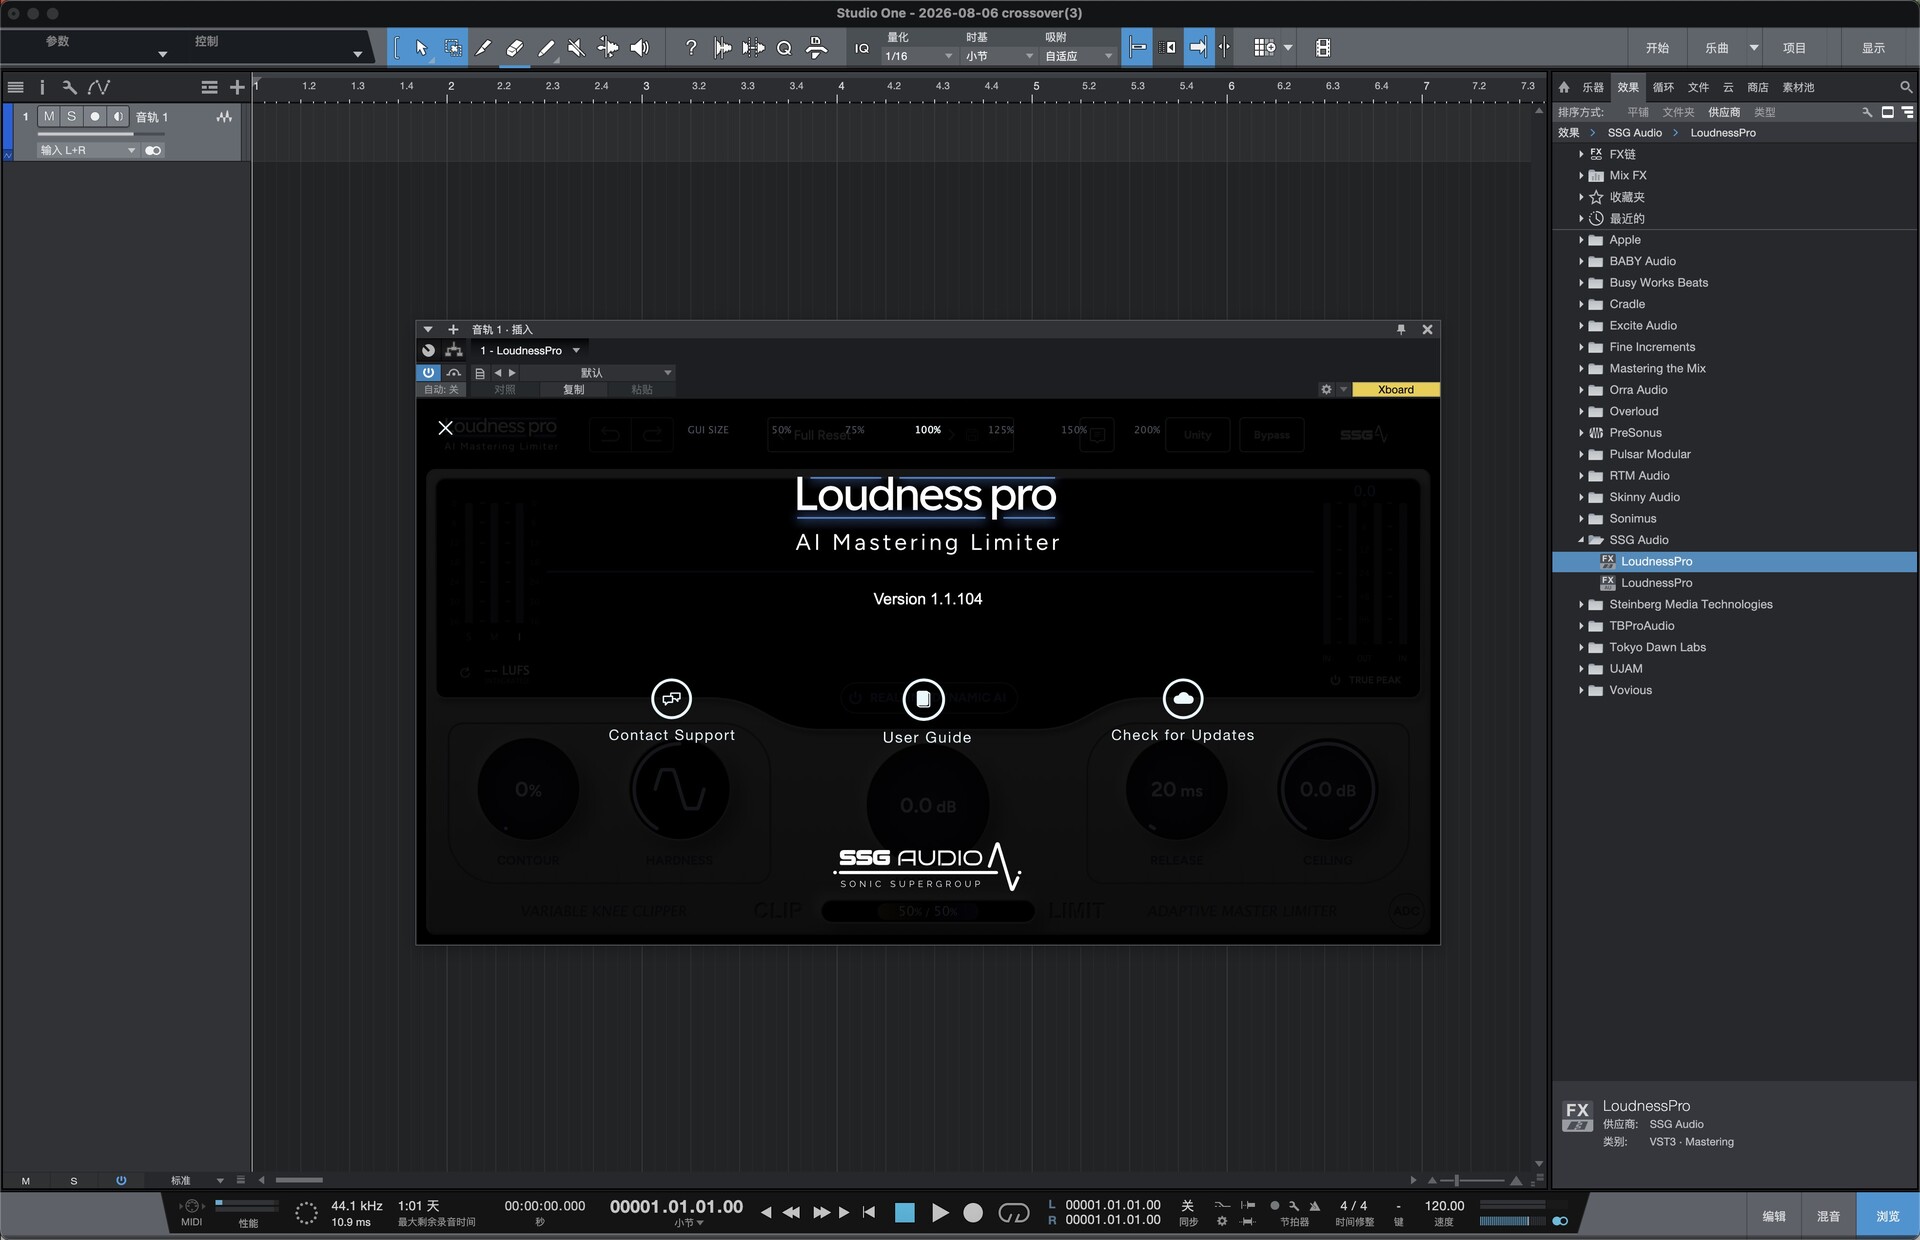Open the 商店 browser tab

pos(1757,87)
